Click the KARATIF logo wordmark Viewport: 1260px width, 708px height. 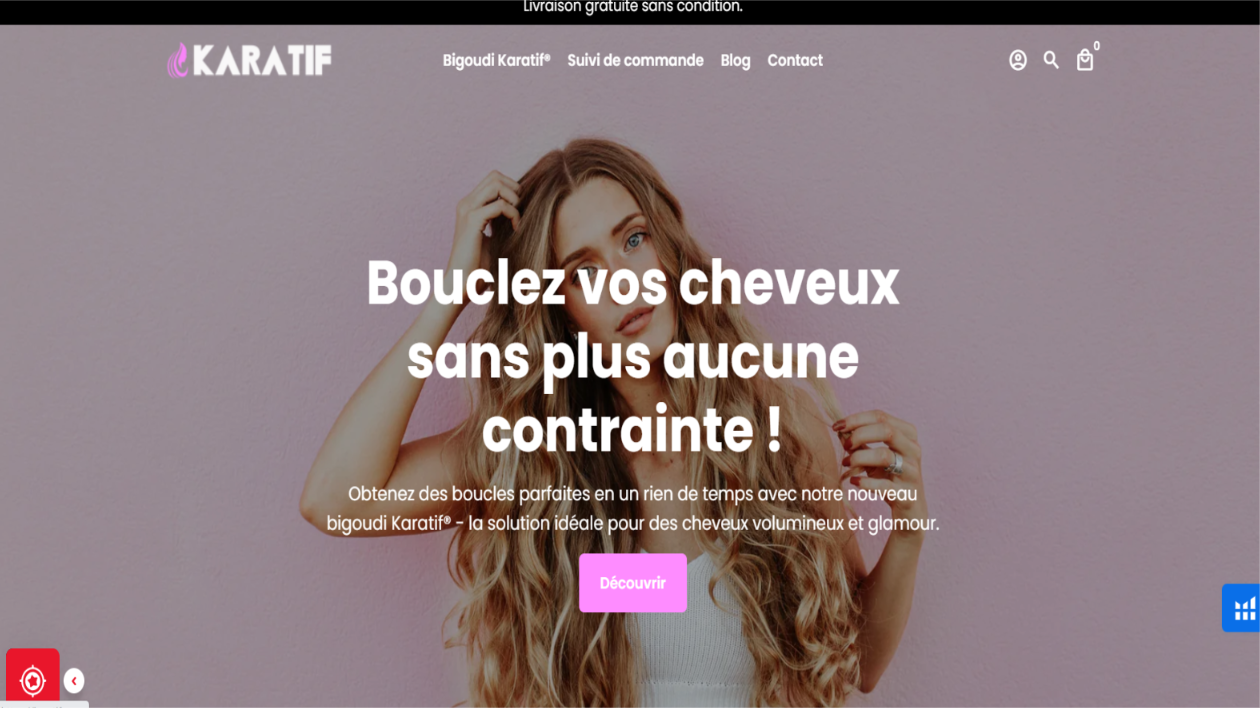[262, 61]
